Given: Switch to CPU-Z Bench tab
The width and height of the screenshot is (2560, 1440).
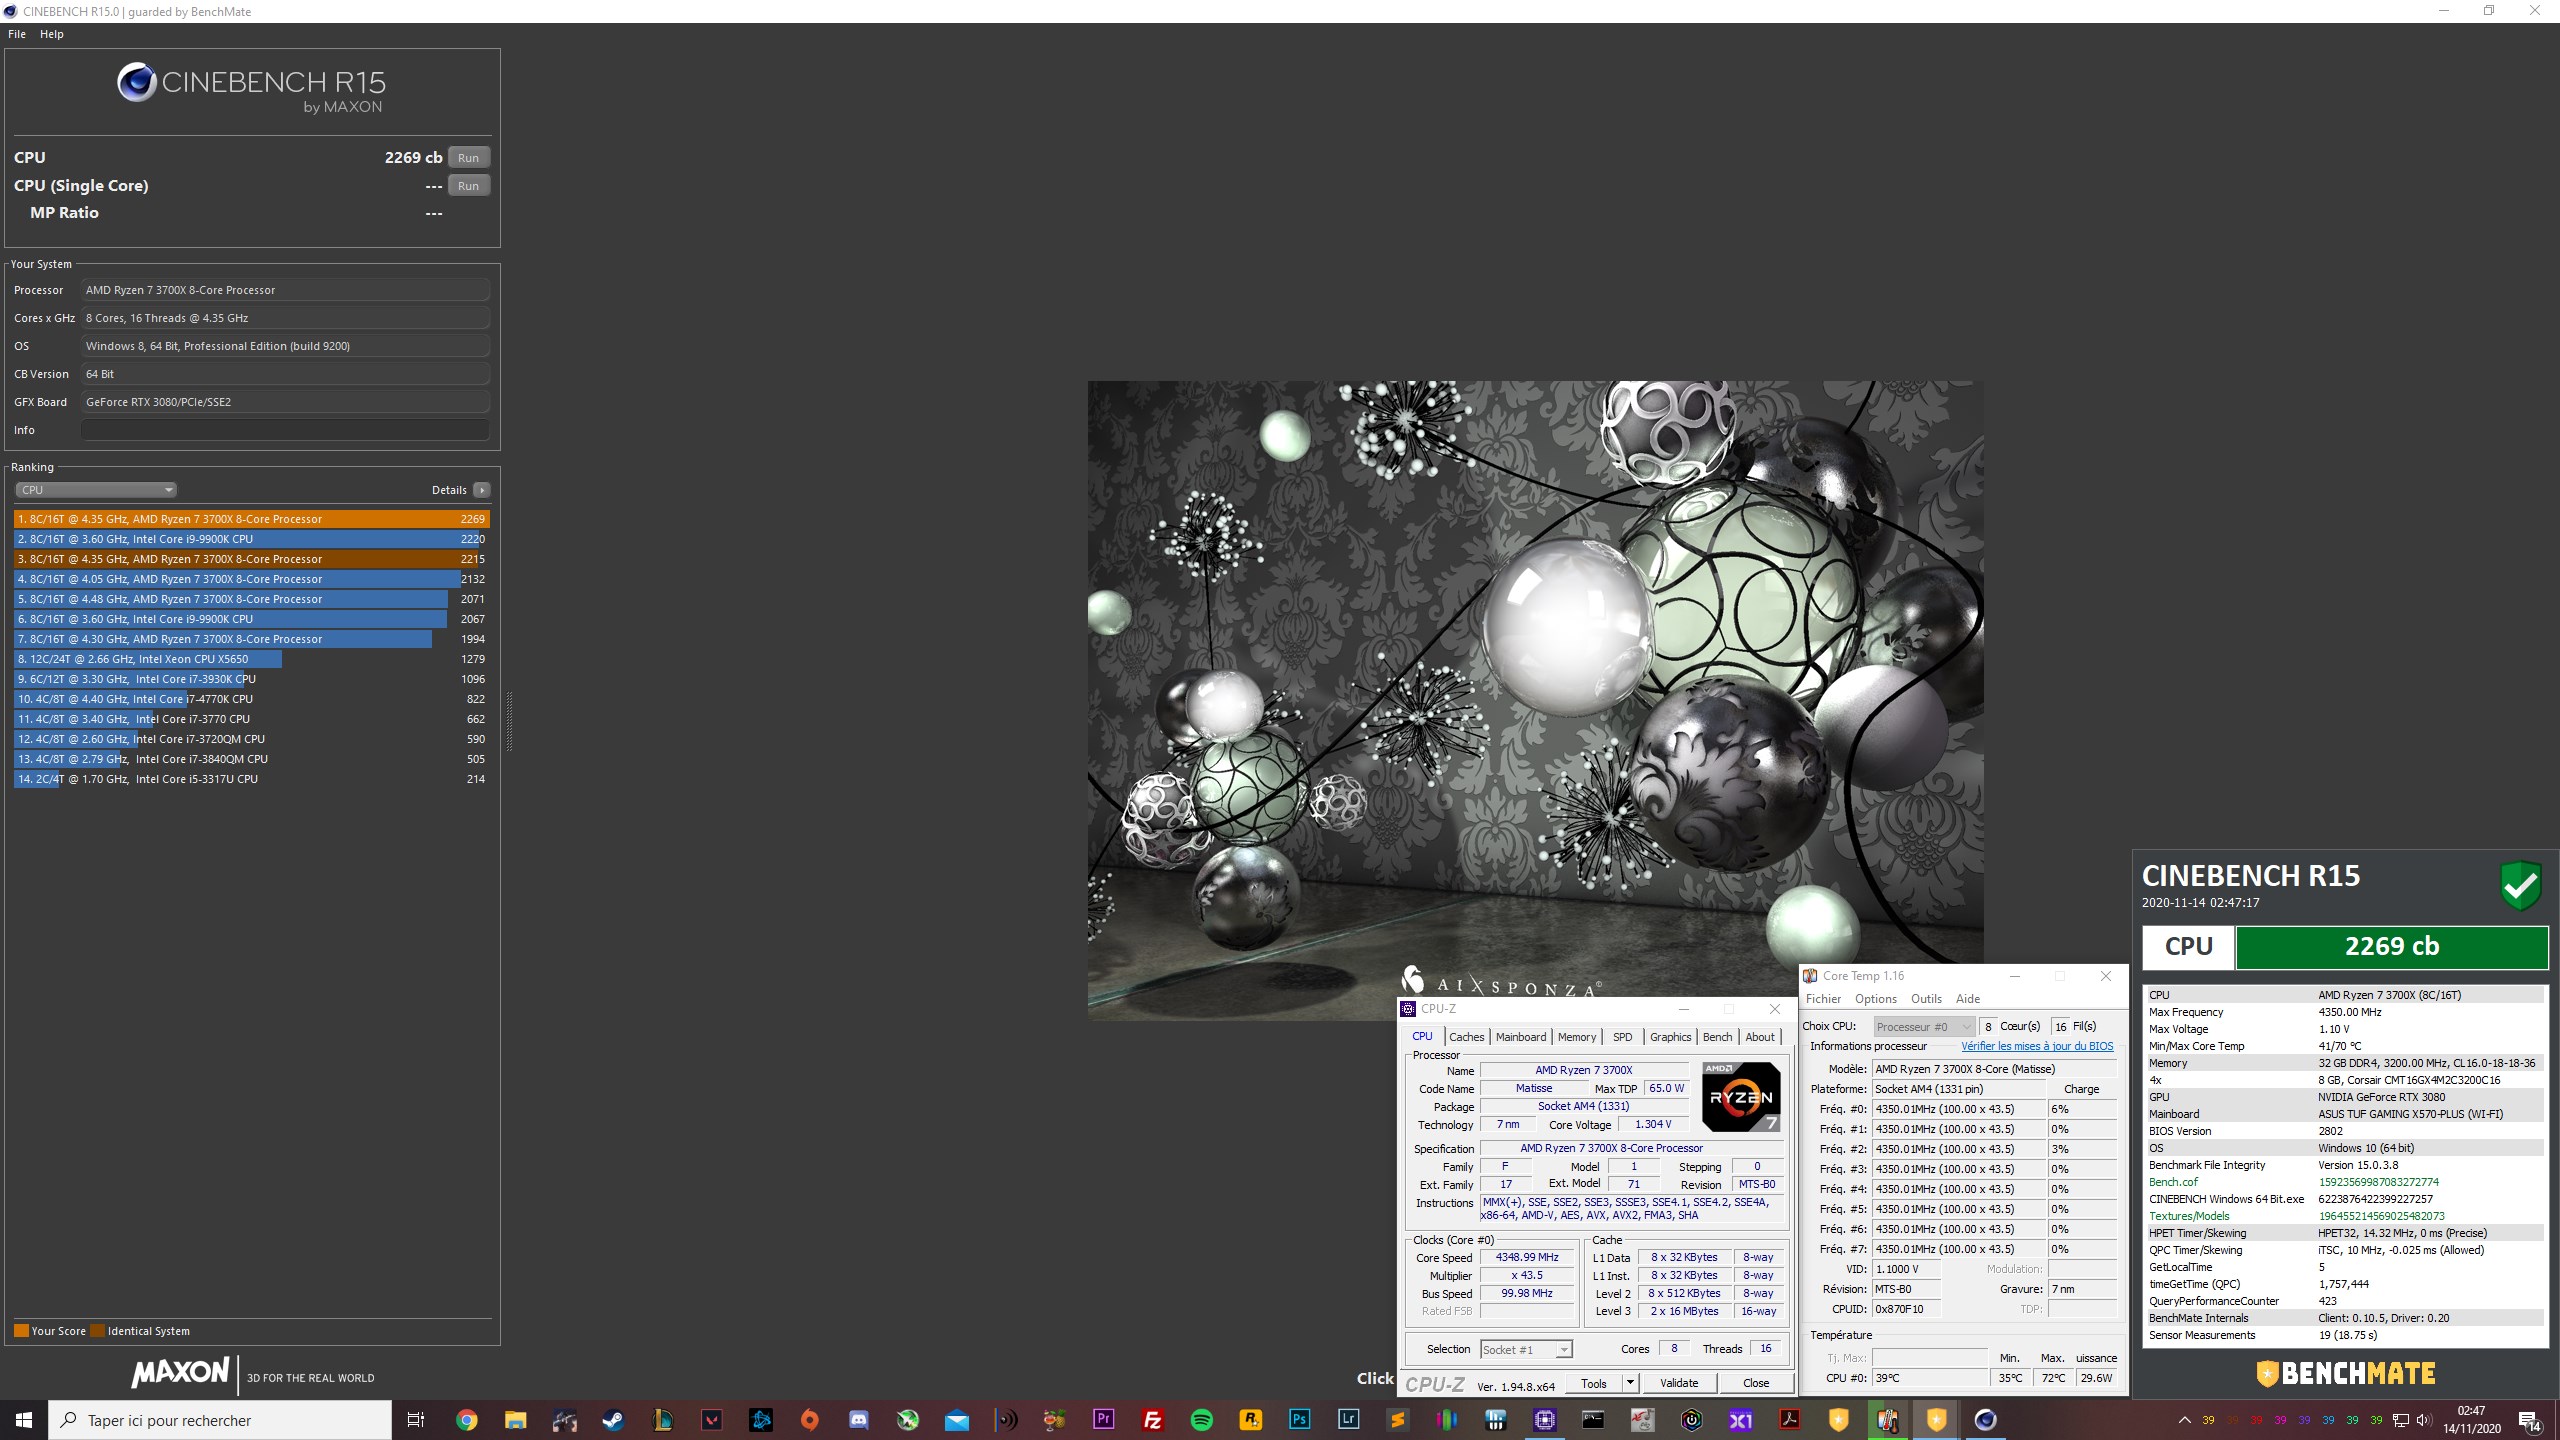Looking at the screenshot, I should 1717,1037.
